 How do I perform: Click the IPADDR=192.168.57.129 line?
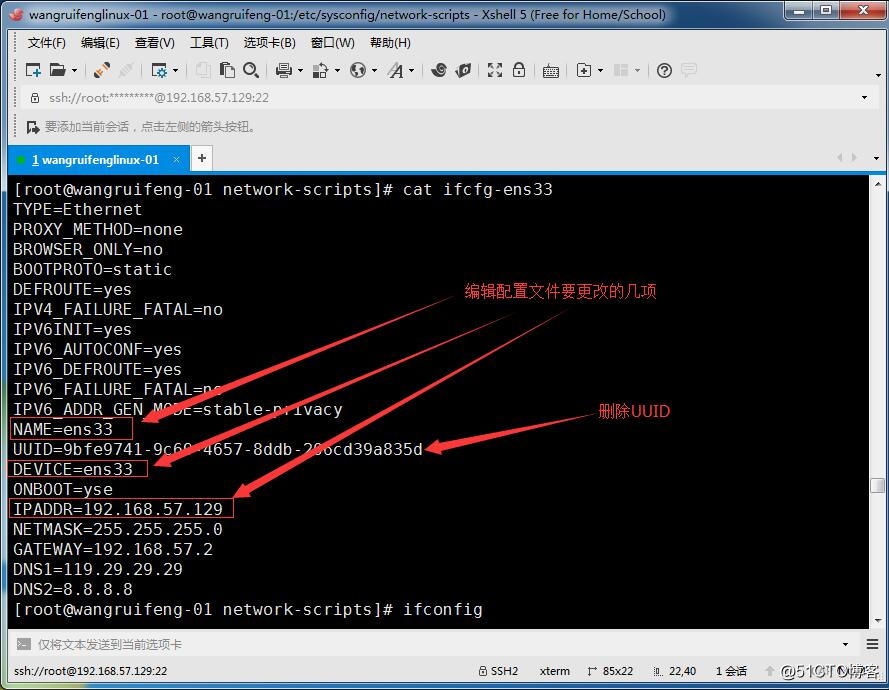118,509
